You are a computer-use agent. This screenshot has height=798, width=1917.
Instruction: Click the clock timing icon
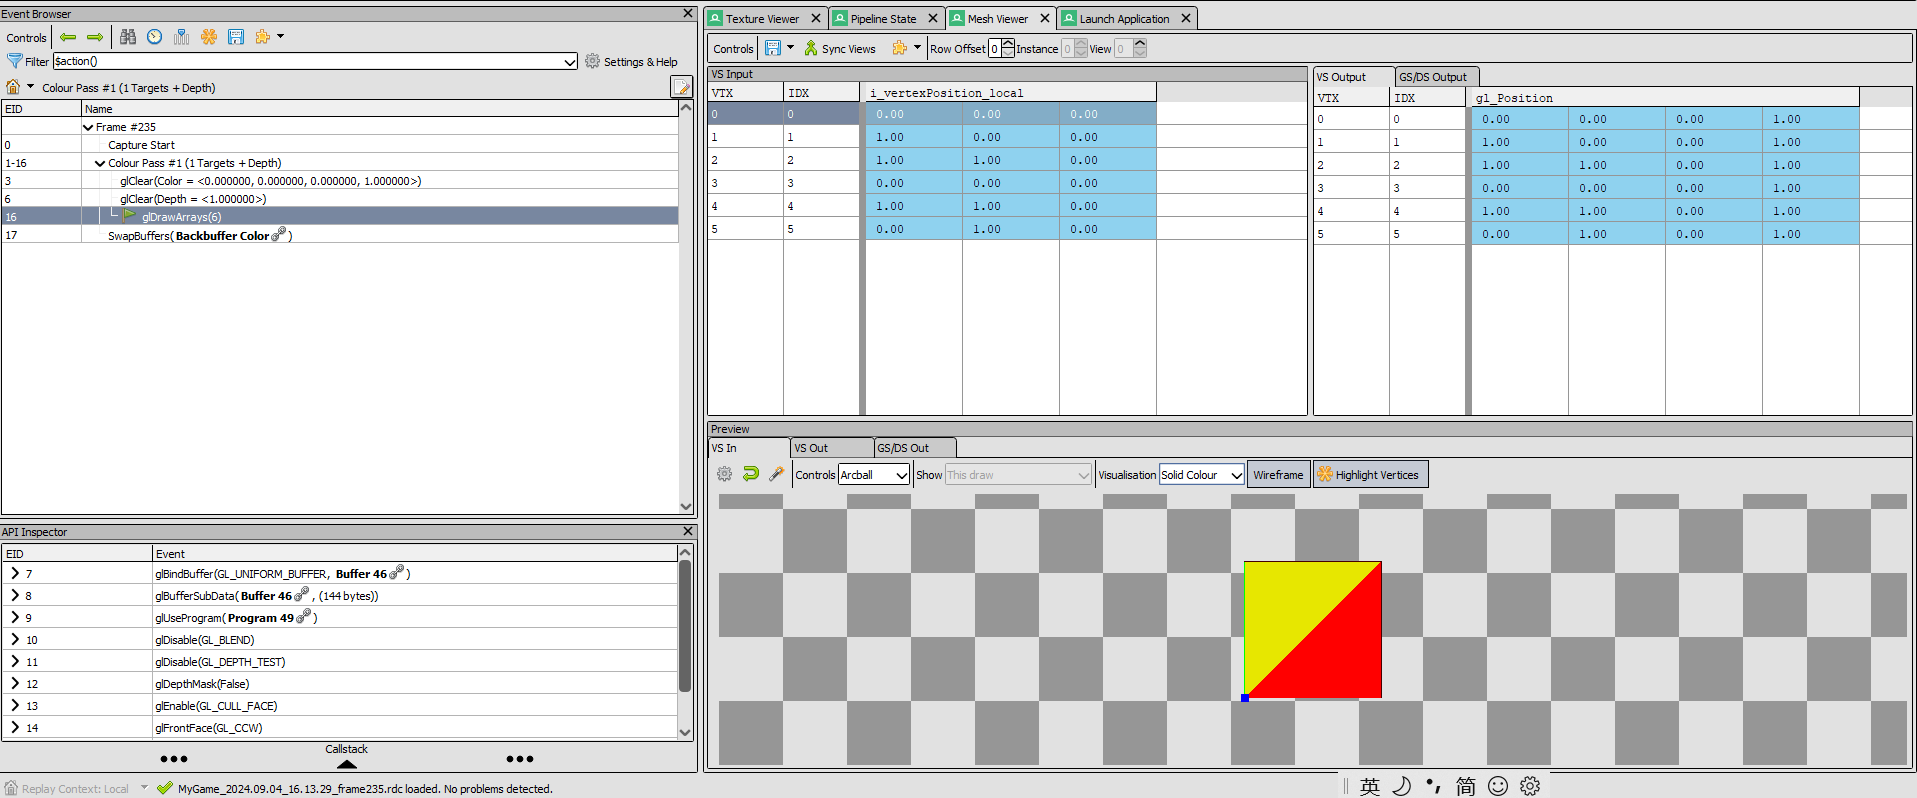[x=155, y=37]
